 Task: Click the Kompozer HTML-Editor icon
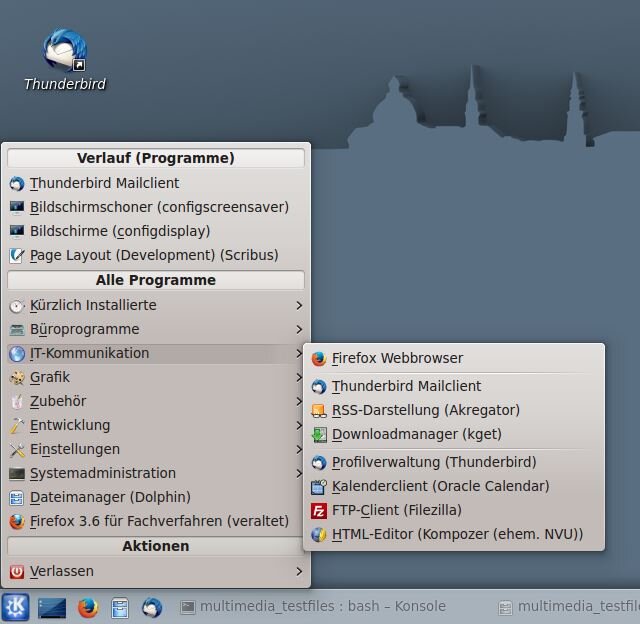(319, 535)
